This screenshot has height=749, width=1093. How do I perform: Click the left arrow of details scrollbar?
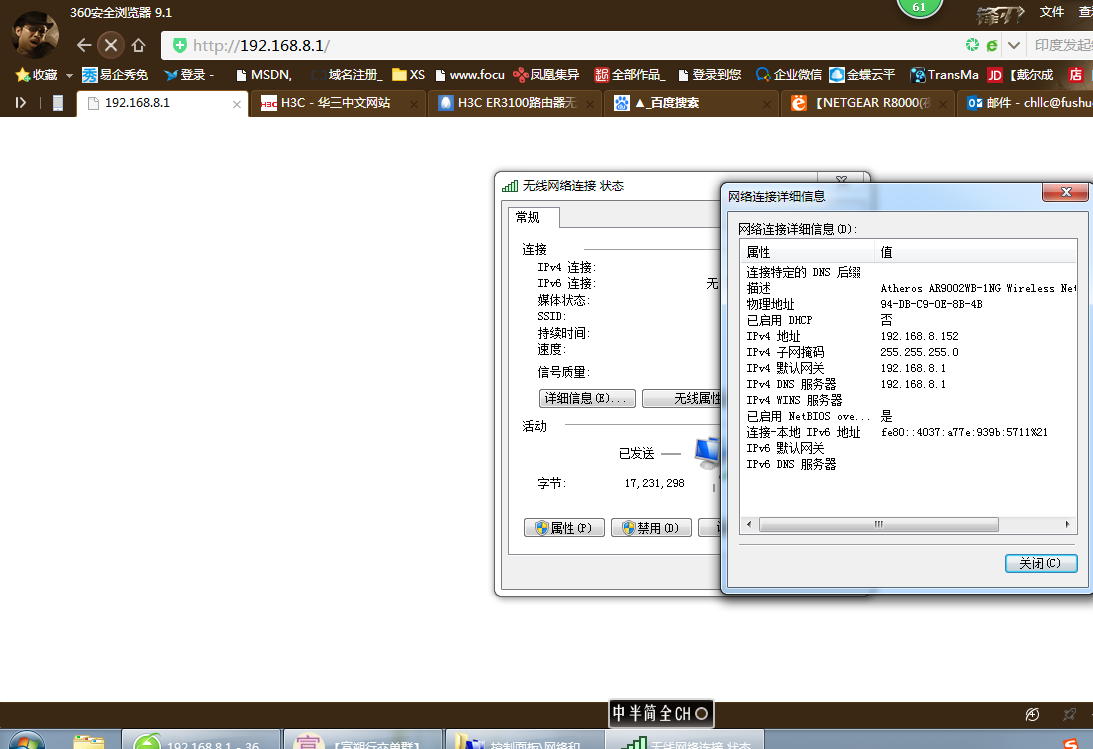749,524
